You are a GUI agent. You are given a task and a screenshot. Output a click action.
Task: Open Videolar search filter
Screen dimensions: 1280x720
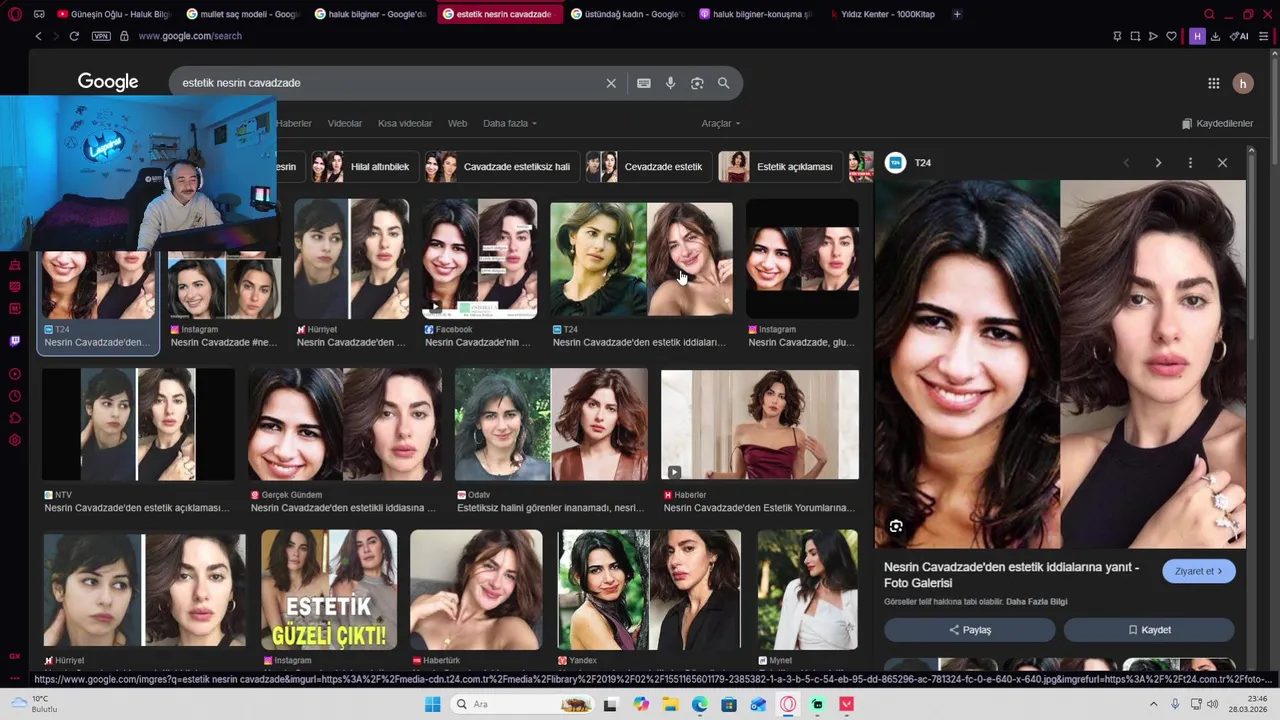pyautogui.click(x=345, y=123)
